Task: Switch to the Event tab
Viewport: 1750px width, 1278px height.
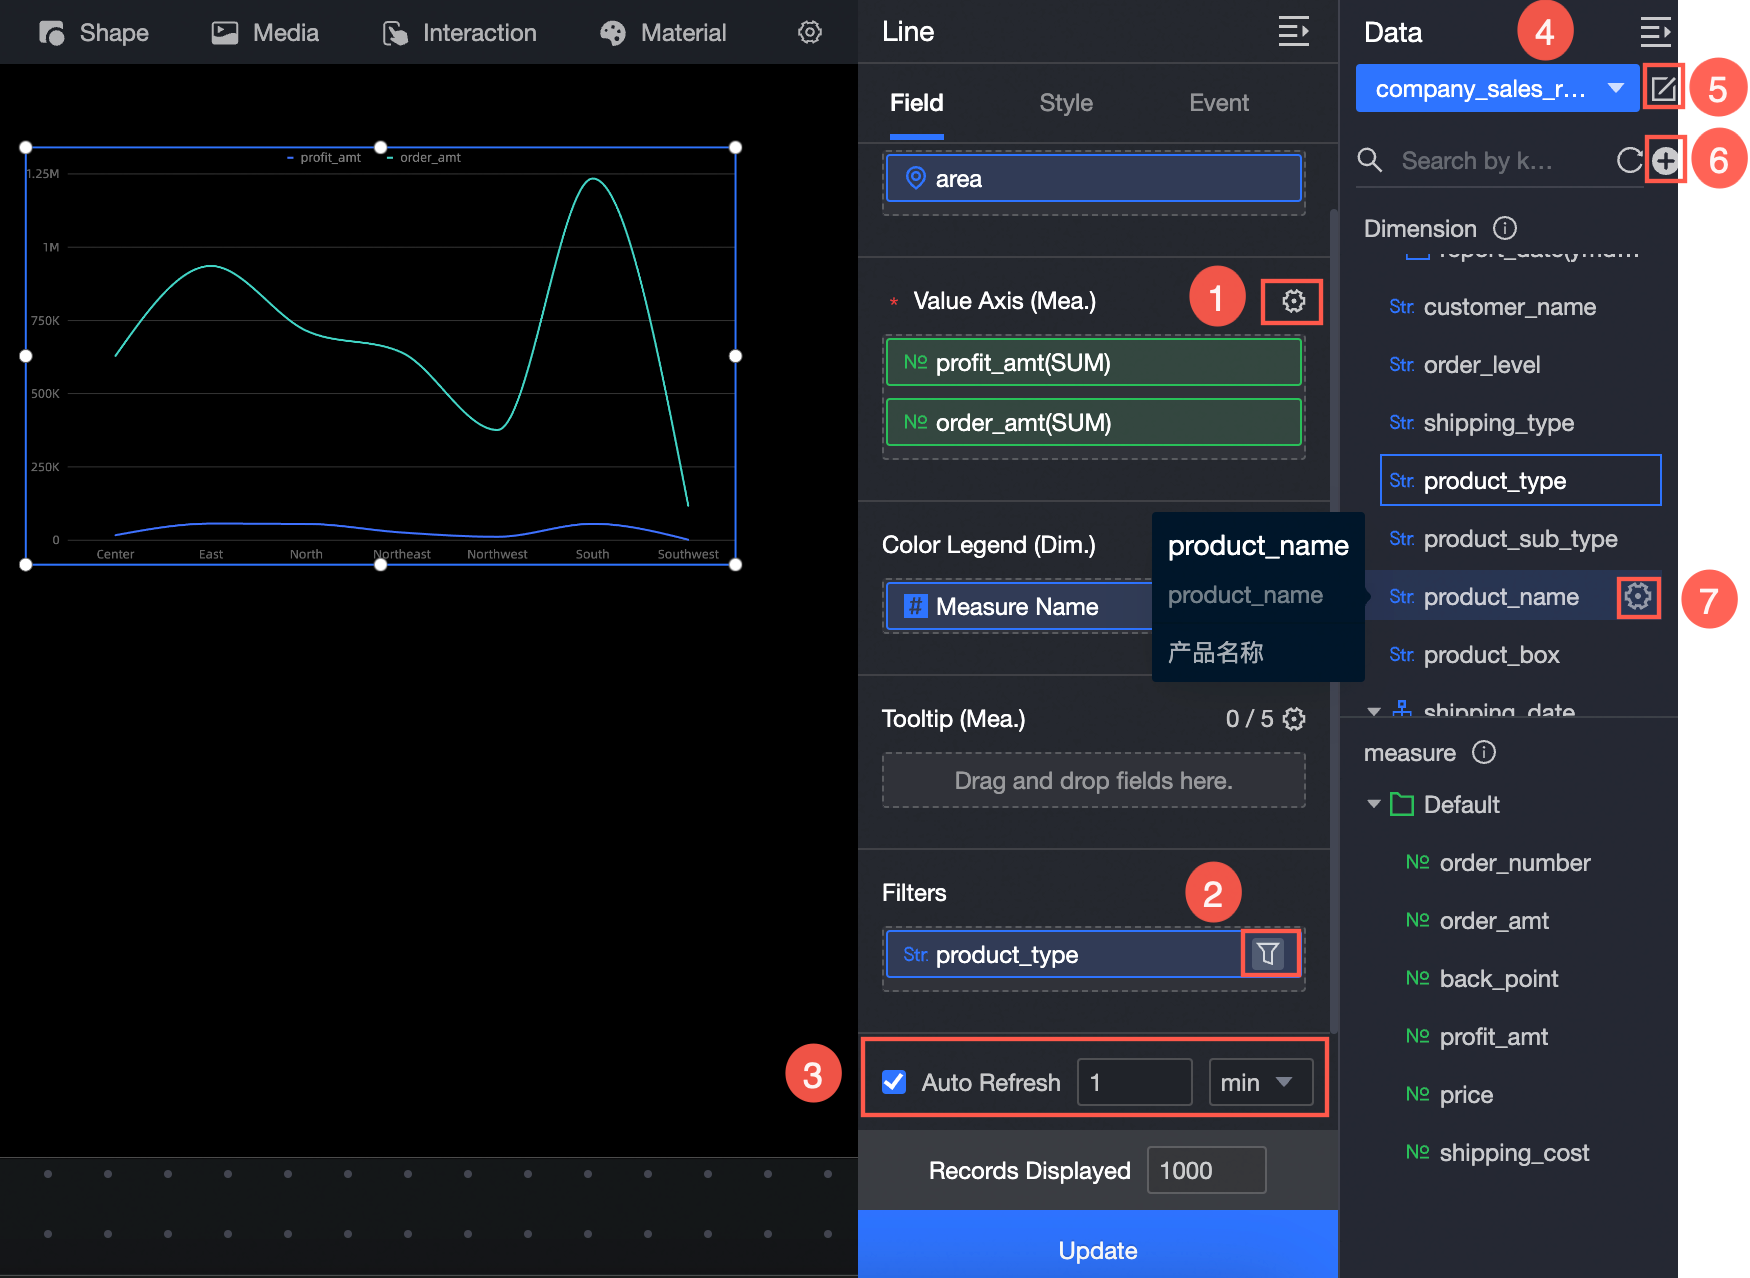Action: pos(1218,103)
